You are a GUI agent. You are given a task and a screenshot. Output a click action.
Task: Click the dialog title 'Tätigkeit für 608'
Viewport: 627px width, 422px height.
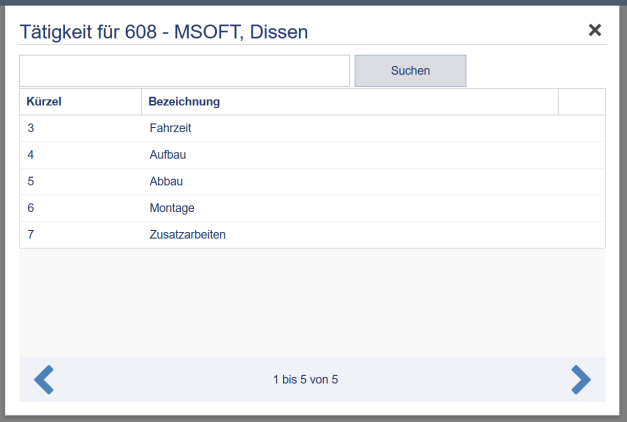coord(164,32)
